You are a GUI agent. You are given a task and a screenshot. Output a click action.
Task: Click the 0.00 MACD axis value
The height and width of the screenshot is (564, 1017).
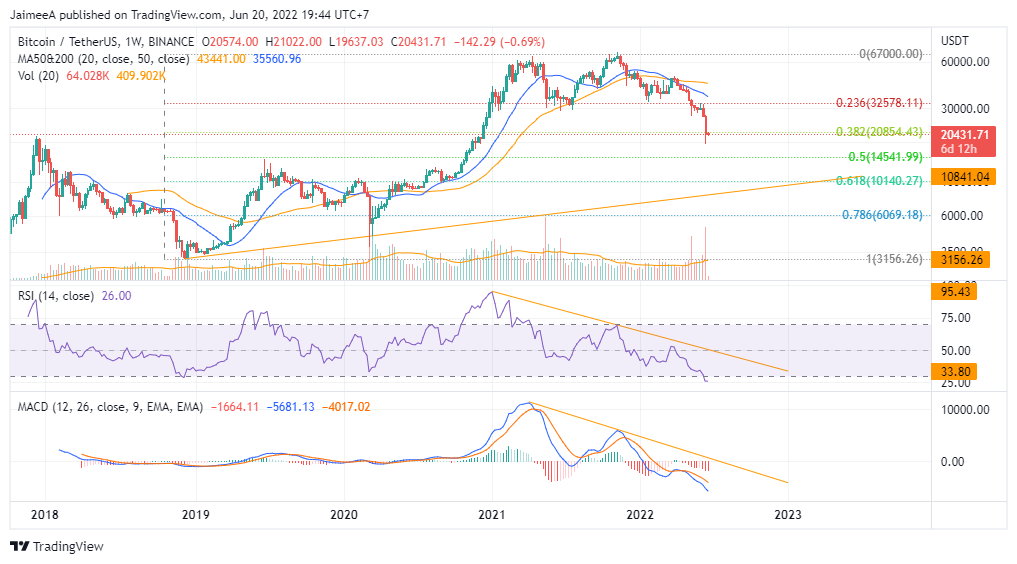coord(953,462)
